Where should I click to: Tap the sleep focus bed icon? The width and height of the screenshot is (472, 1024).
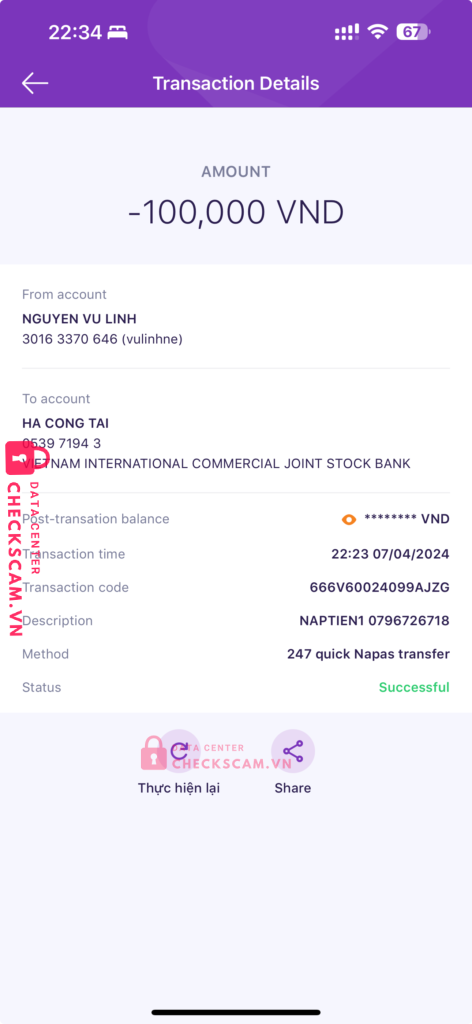click(x=118, y=32)
